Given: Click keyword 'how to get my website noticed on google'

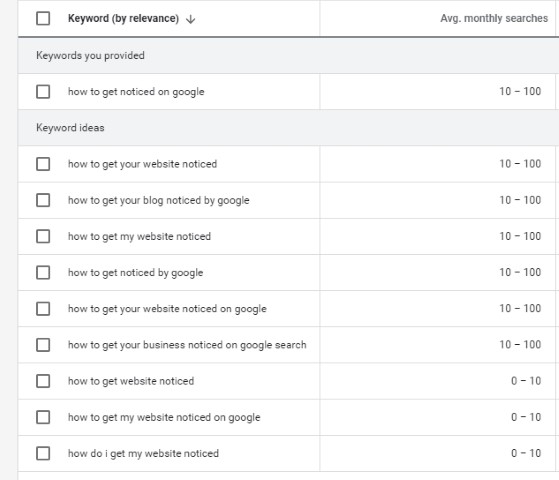Looking at the screenshot, I should tap(164, 417).
